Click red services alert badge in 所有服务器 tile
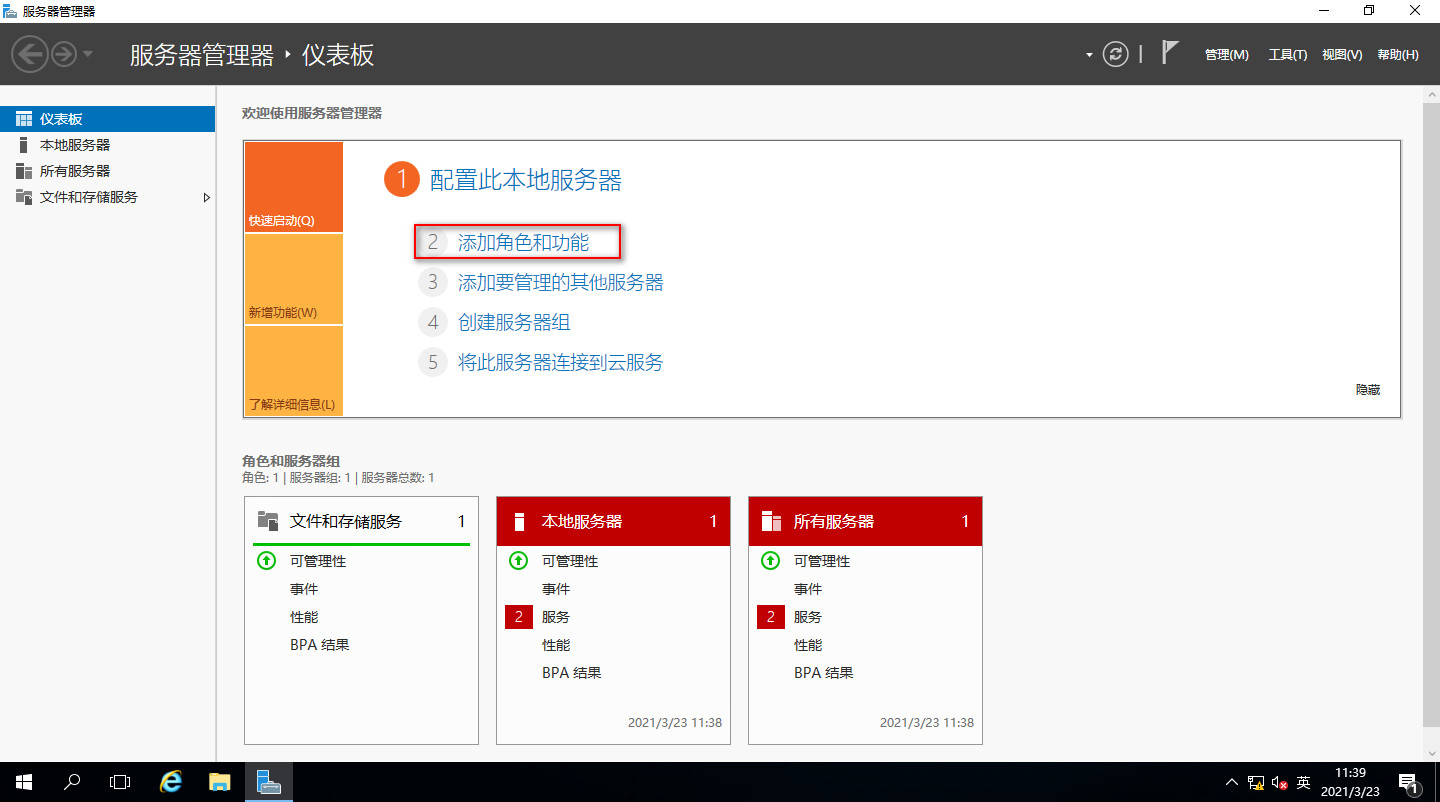This screenshot has width=1440, height=802. pos(771,617)
